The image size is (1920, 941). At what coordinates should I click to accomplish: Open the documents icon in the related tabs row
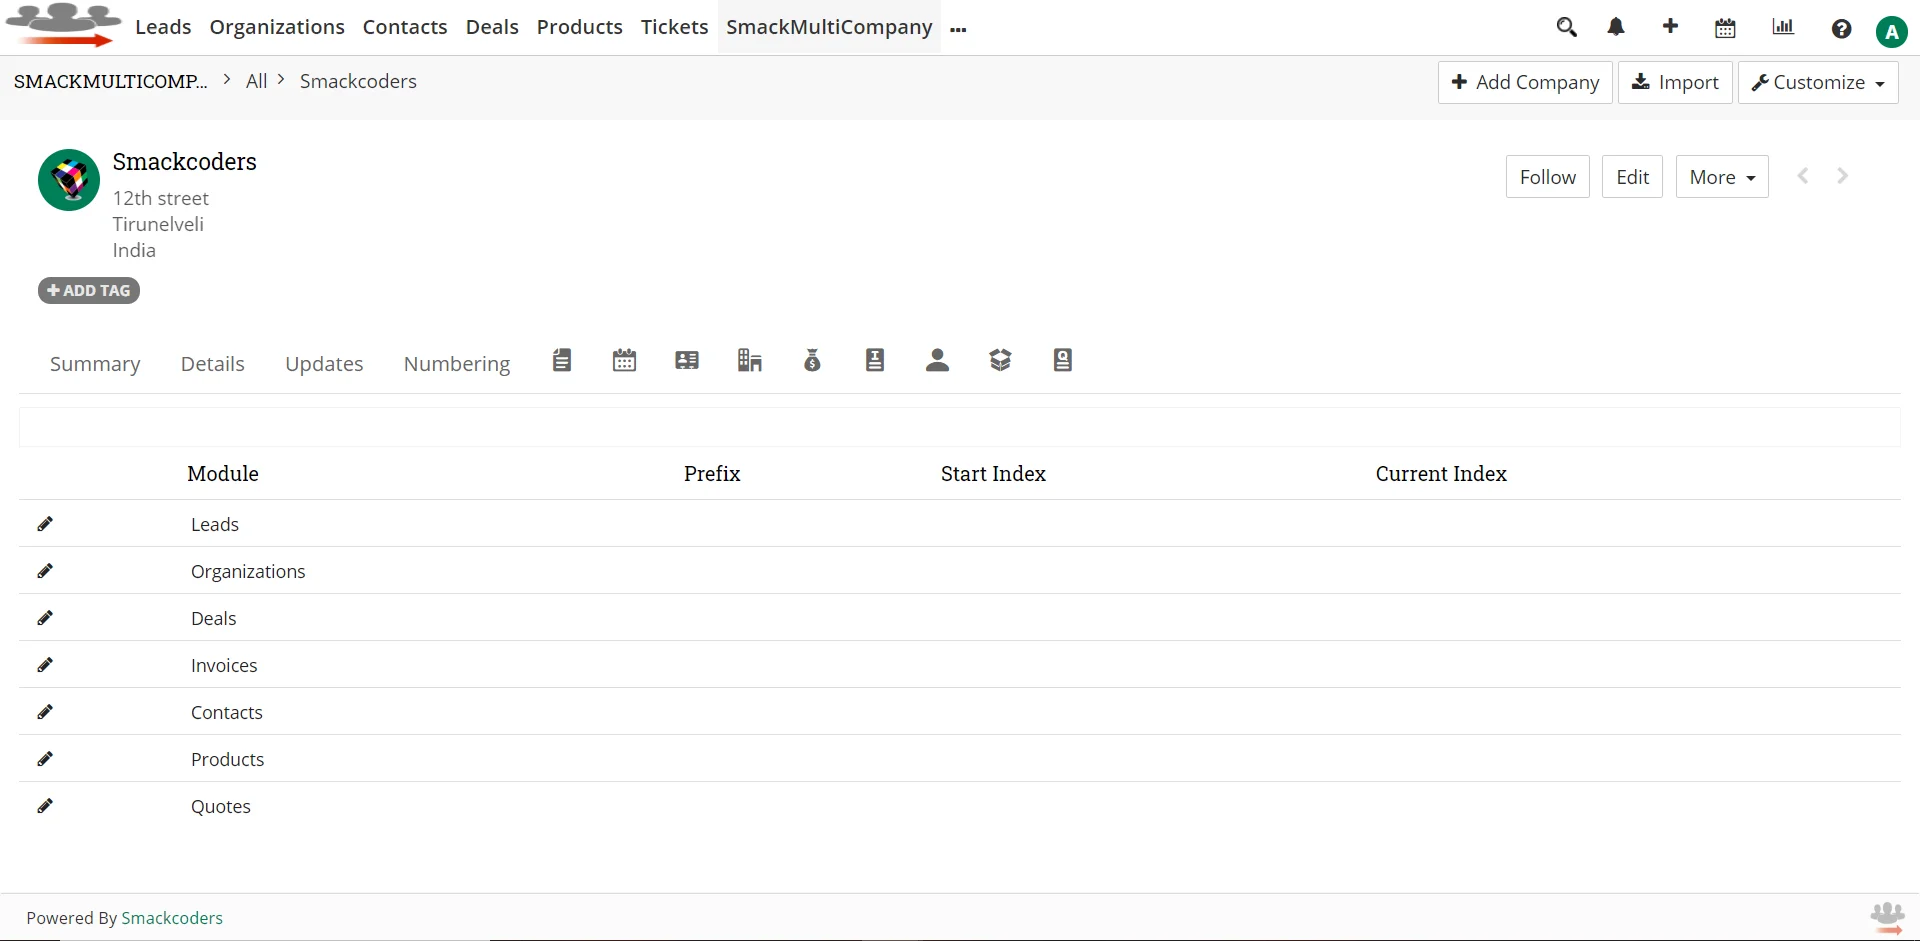point(561,360)
